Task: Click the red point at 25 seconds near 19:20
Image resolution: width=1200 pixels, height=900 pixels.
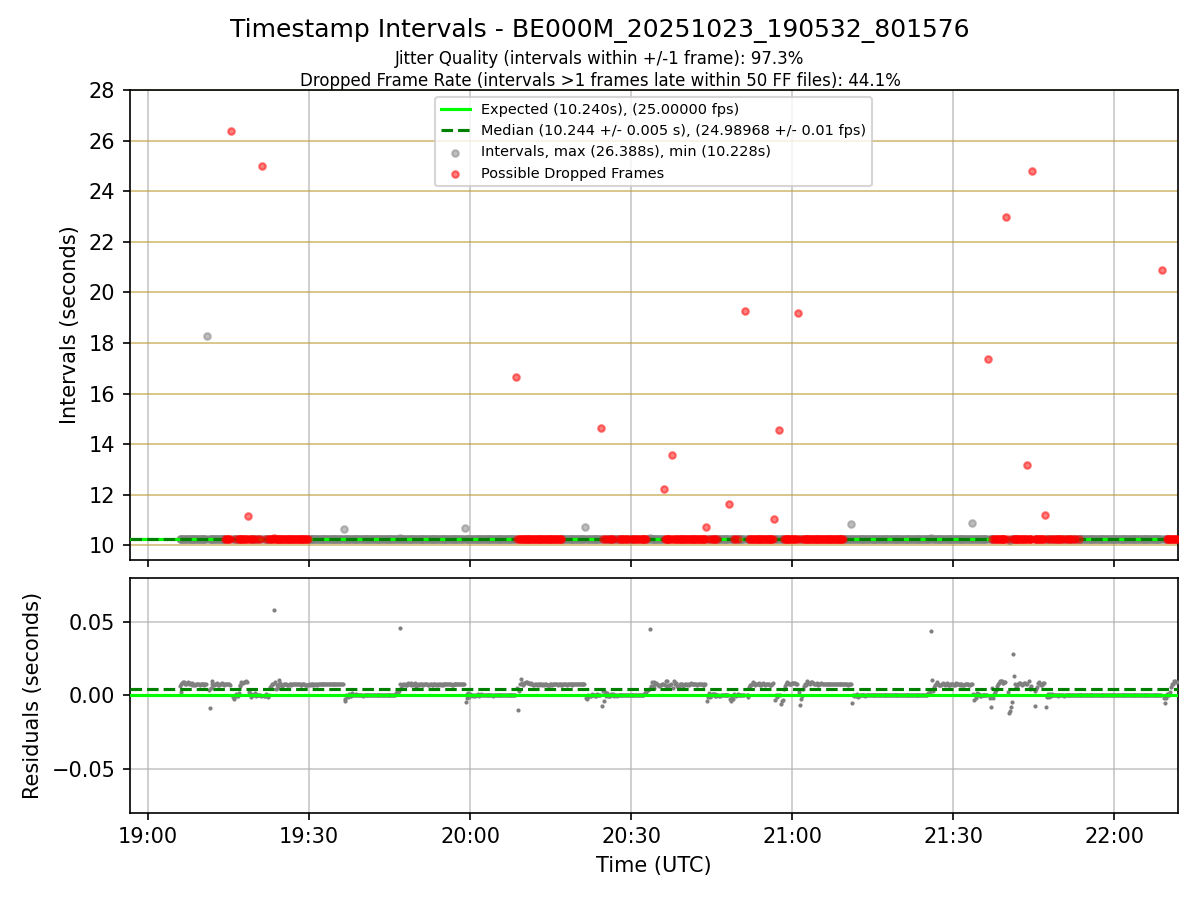Action: click(x=262, y=166)
